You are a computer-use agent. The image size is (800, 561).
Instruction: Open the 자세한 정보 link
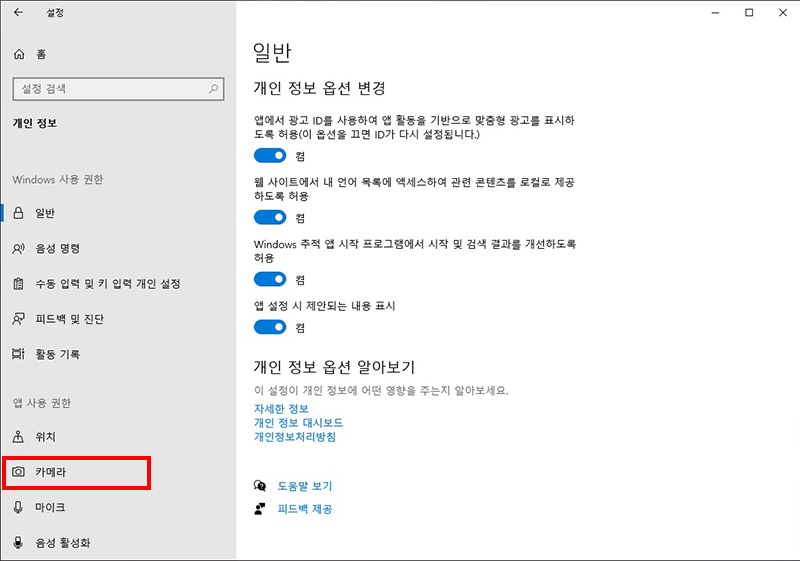281,409
